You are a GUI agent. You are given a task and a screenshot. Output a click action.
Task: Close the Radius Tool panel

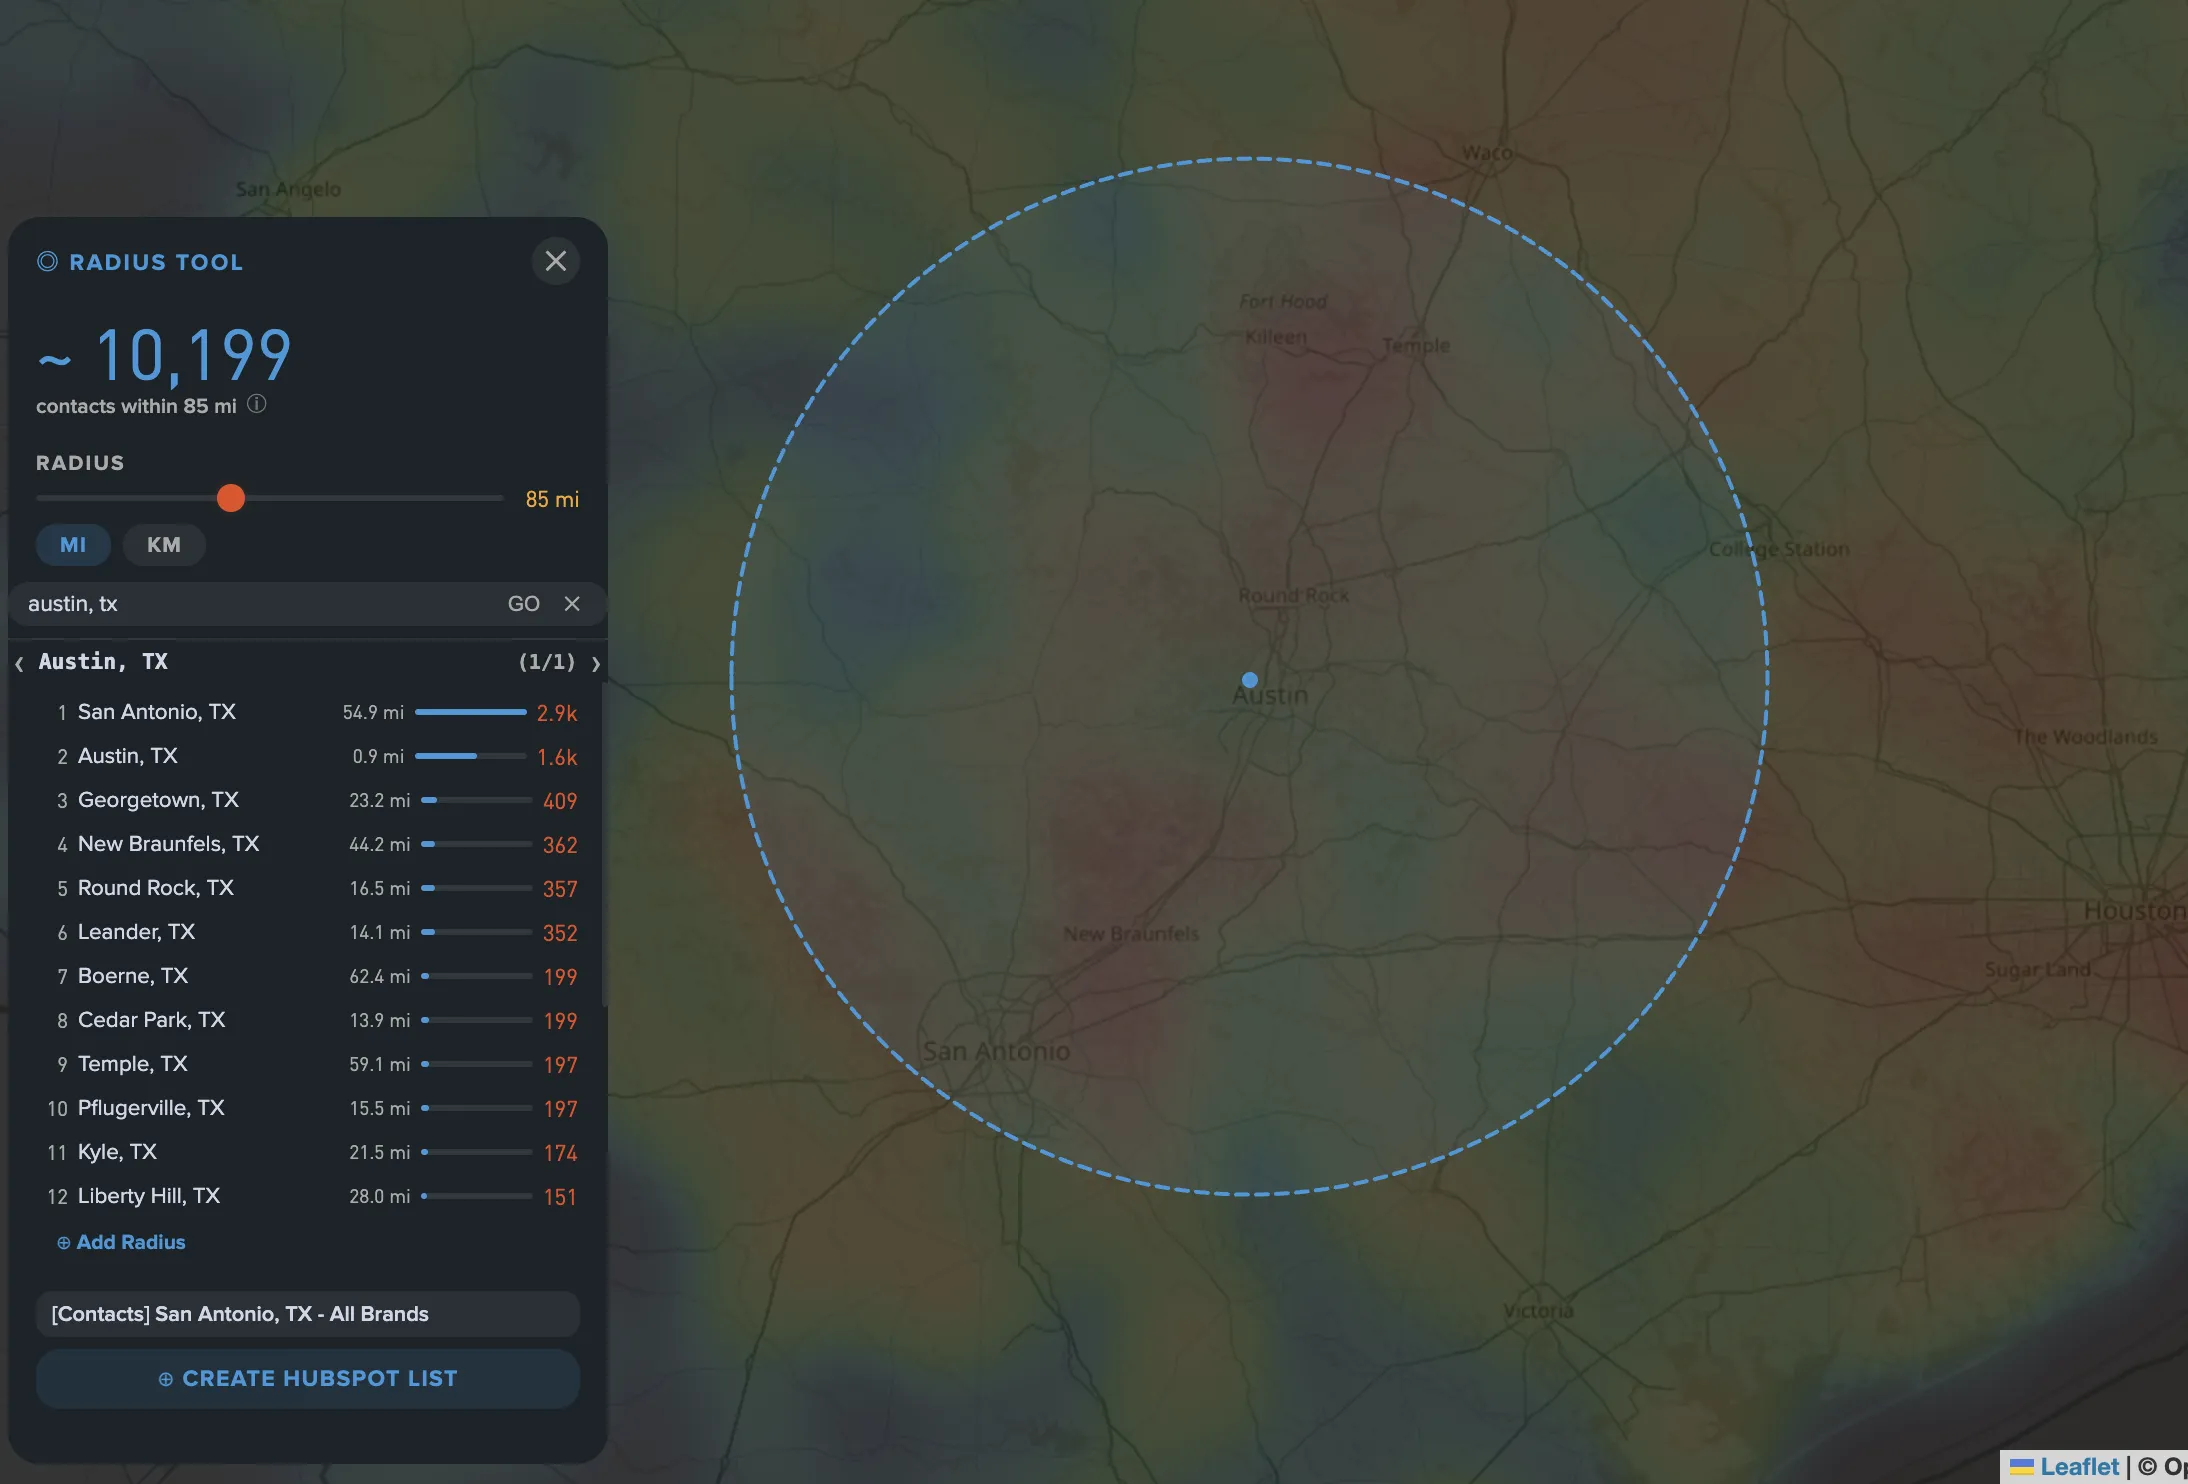pos(556,261)
